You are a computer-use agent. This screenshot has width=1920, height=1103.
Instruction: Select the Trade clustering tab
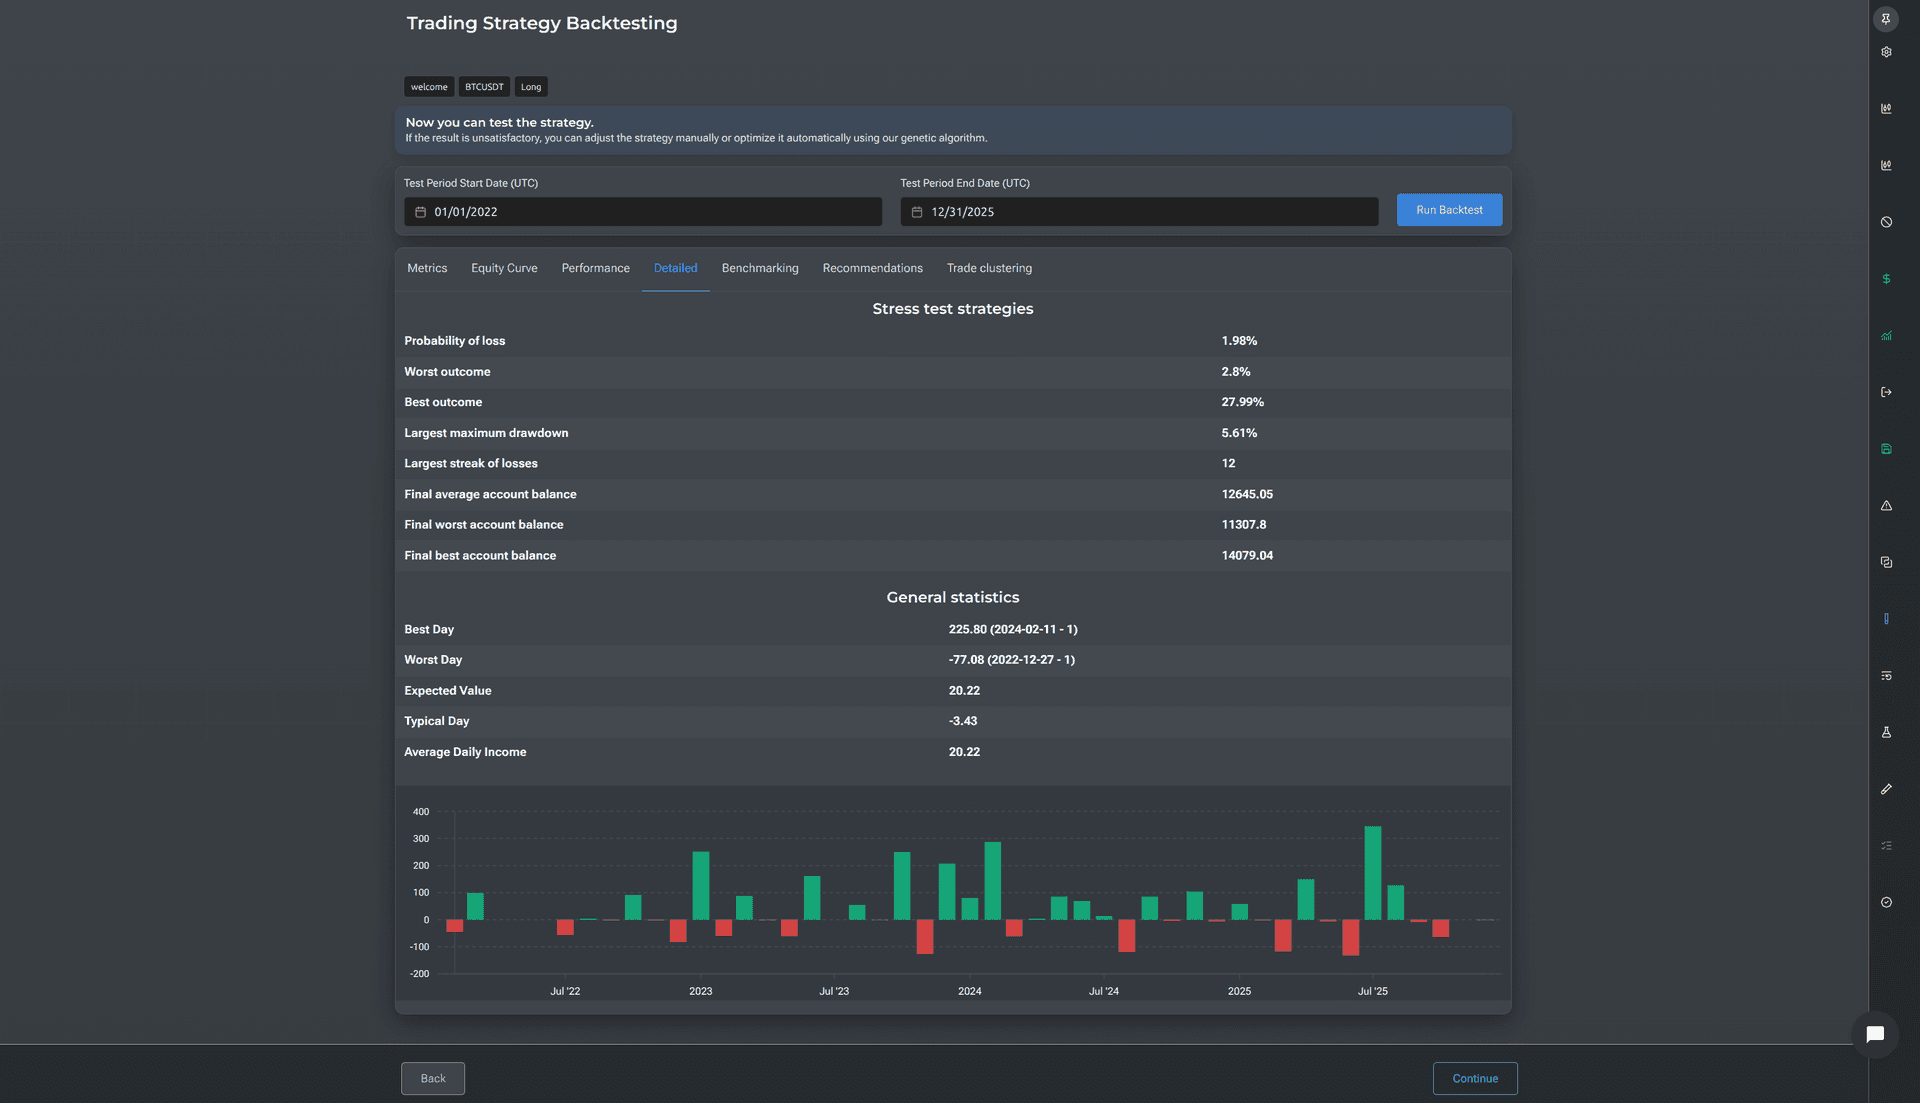989,268
